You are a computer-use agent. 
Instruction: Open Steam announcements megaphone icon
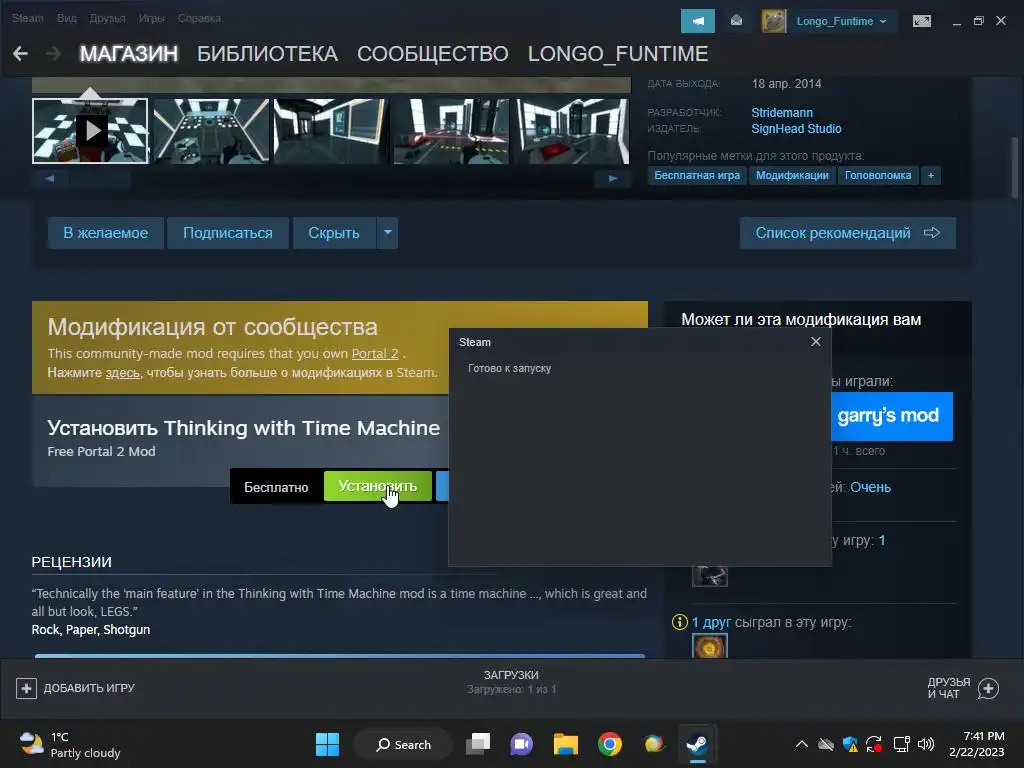[x=697, y=21]
